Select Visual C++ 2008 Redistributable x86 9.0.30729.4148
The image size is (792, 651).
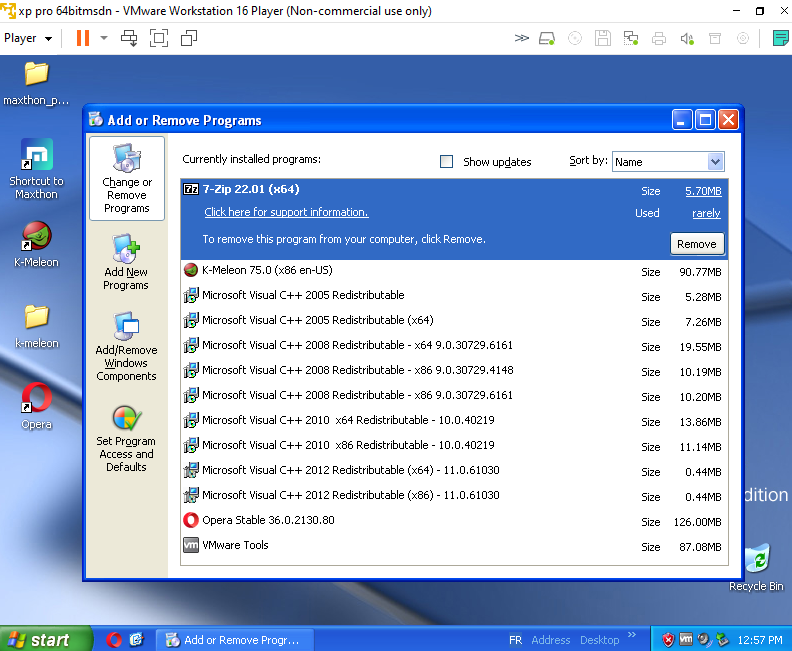(454, 371)
